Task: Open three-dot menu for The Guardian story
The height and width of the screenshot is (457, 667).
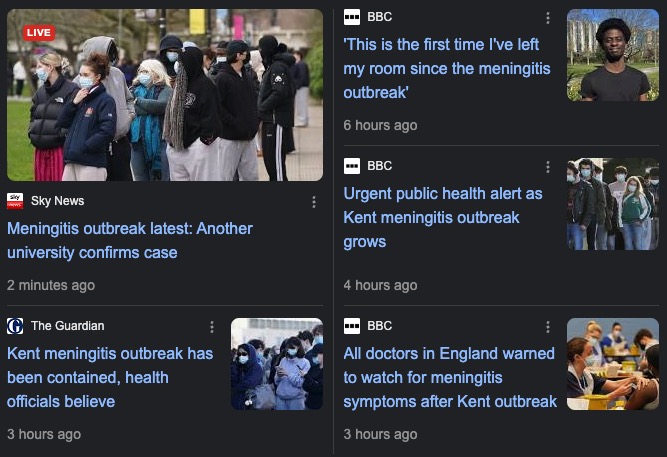Action: [x=212, y=327]
